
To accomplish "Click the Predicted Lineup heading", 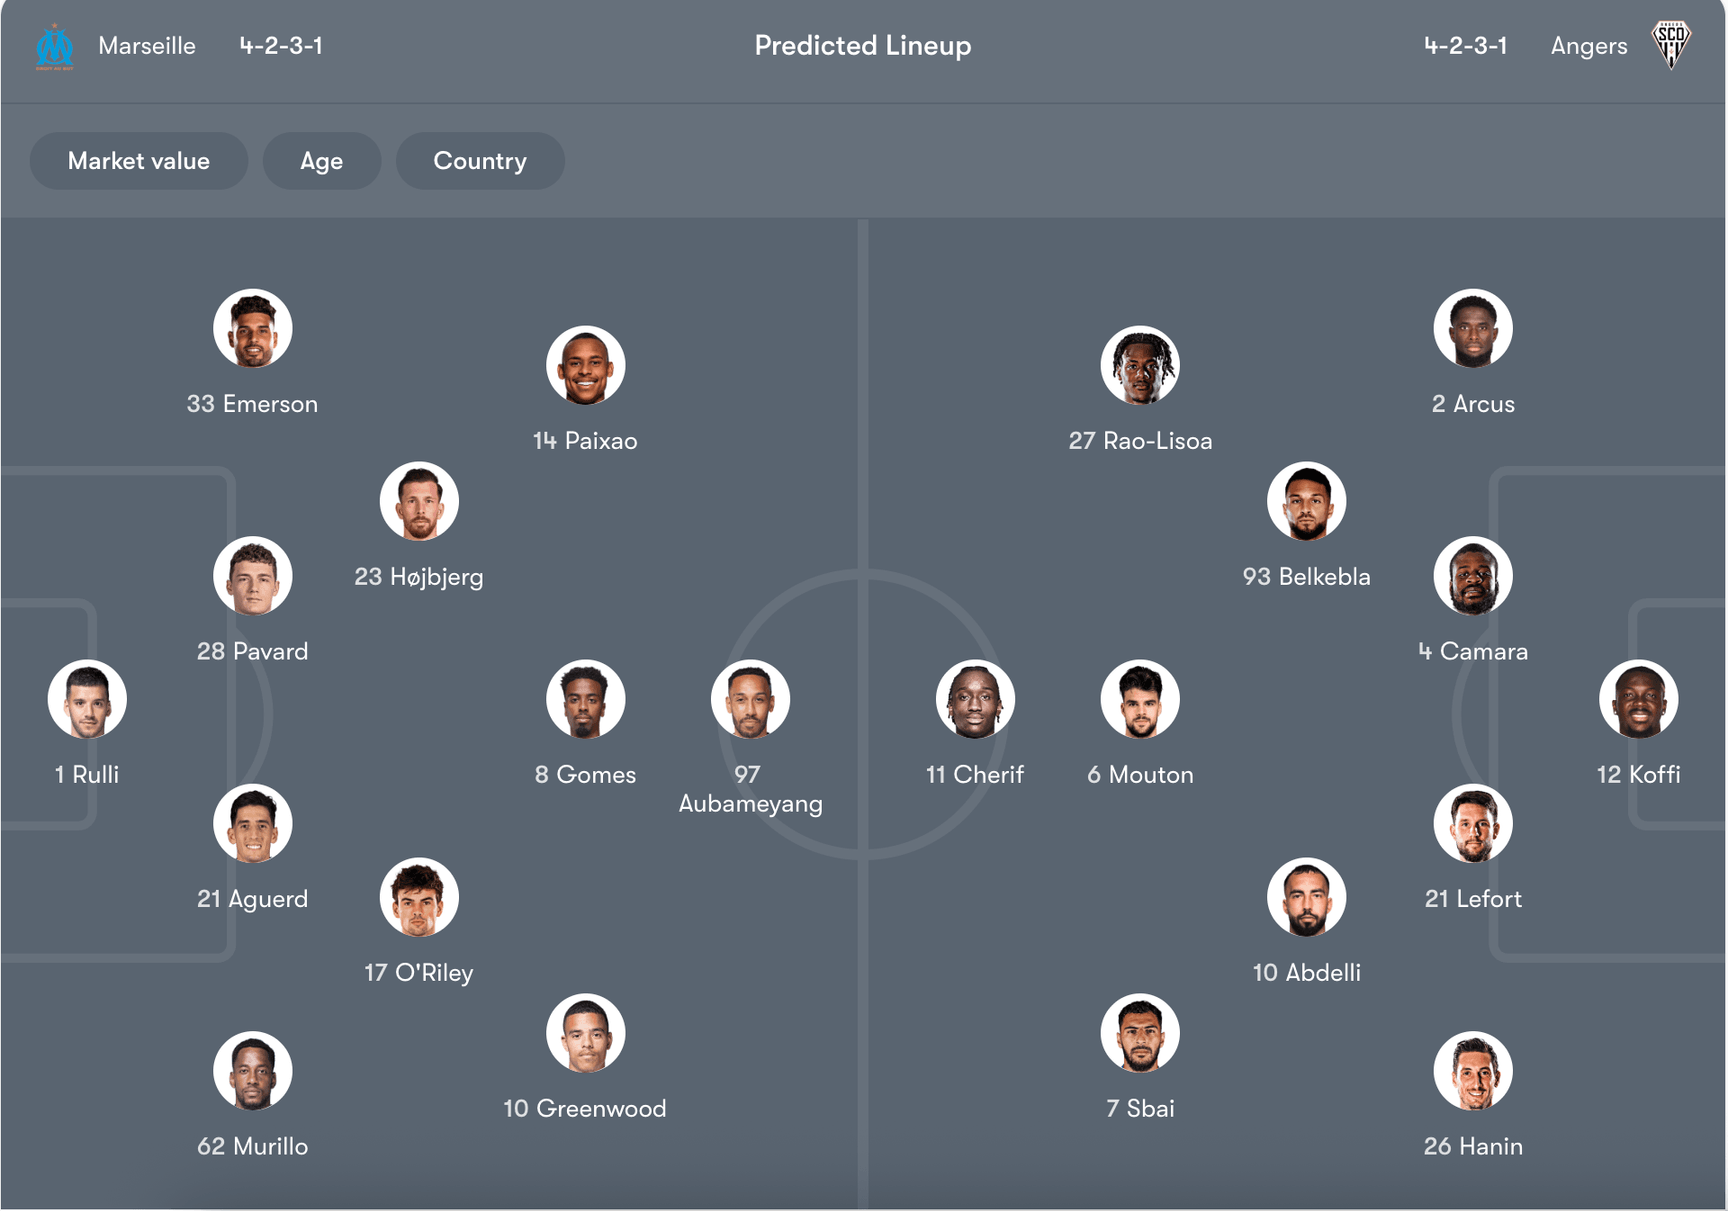I will [x=862, y=46].
